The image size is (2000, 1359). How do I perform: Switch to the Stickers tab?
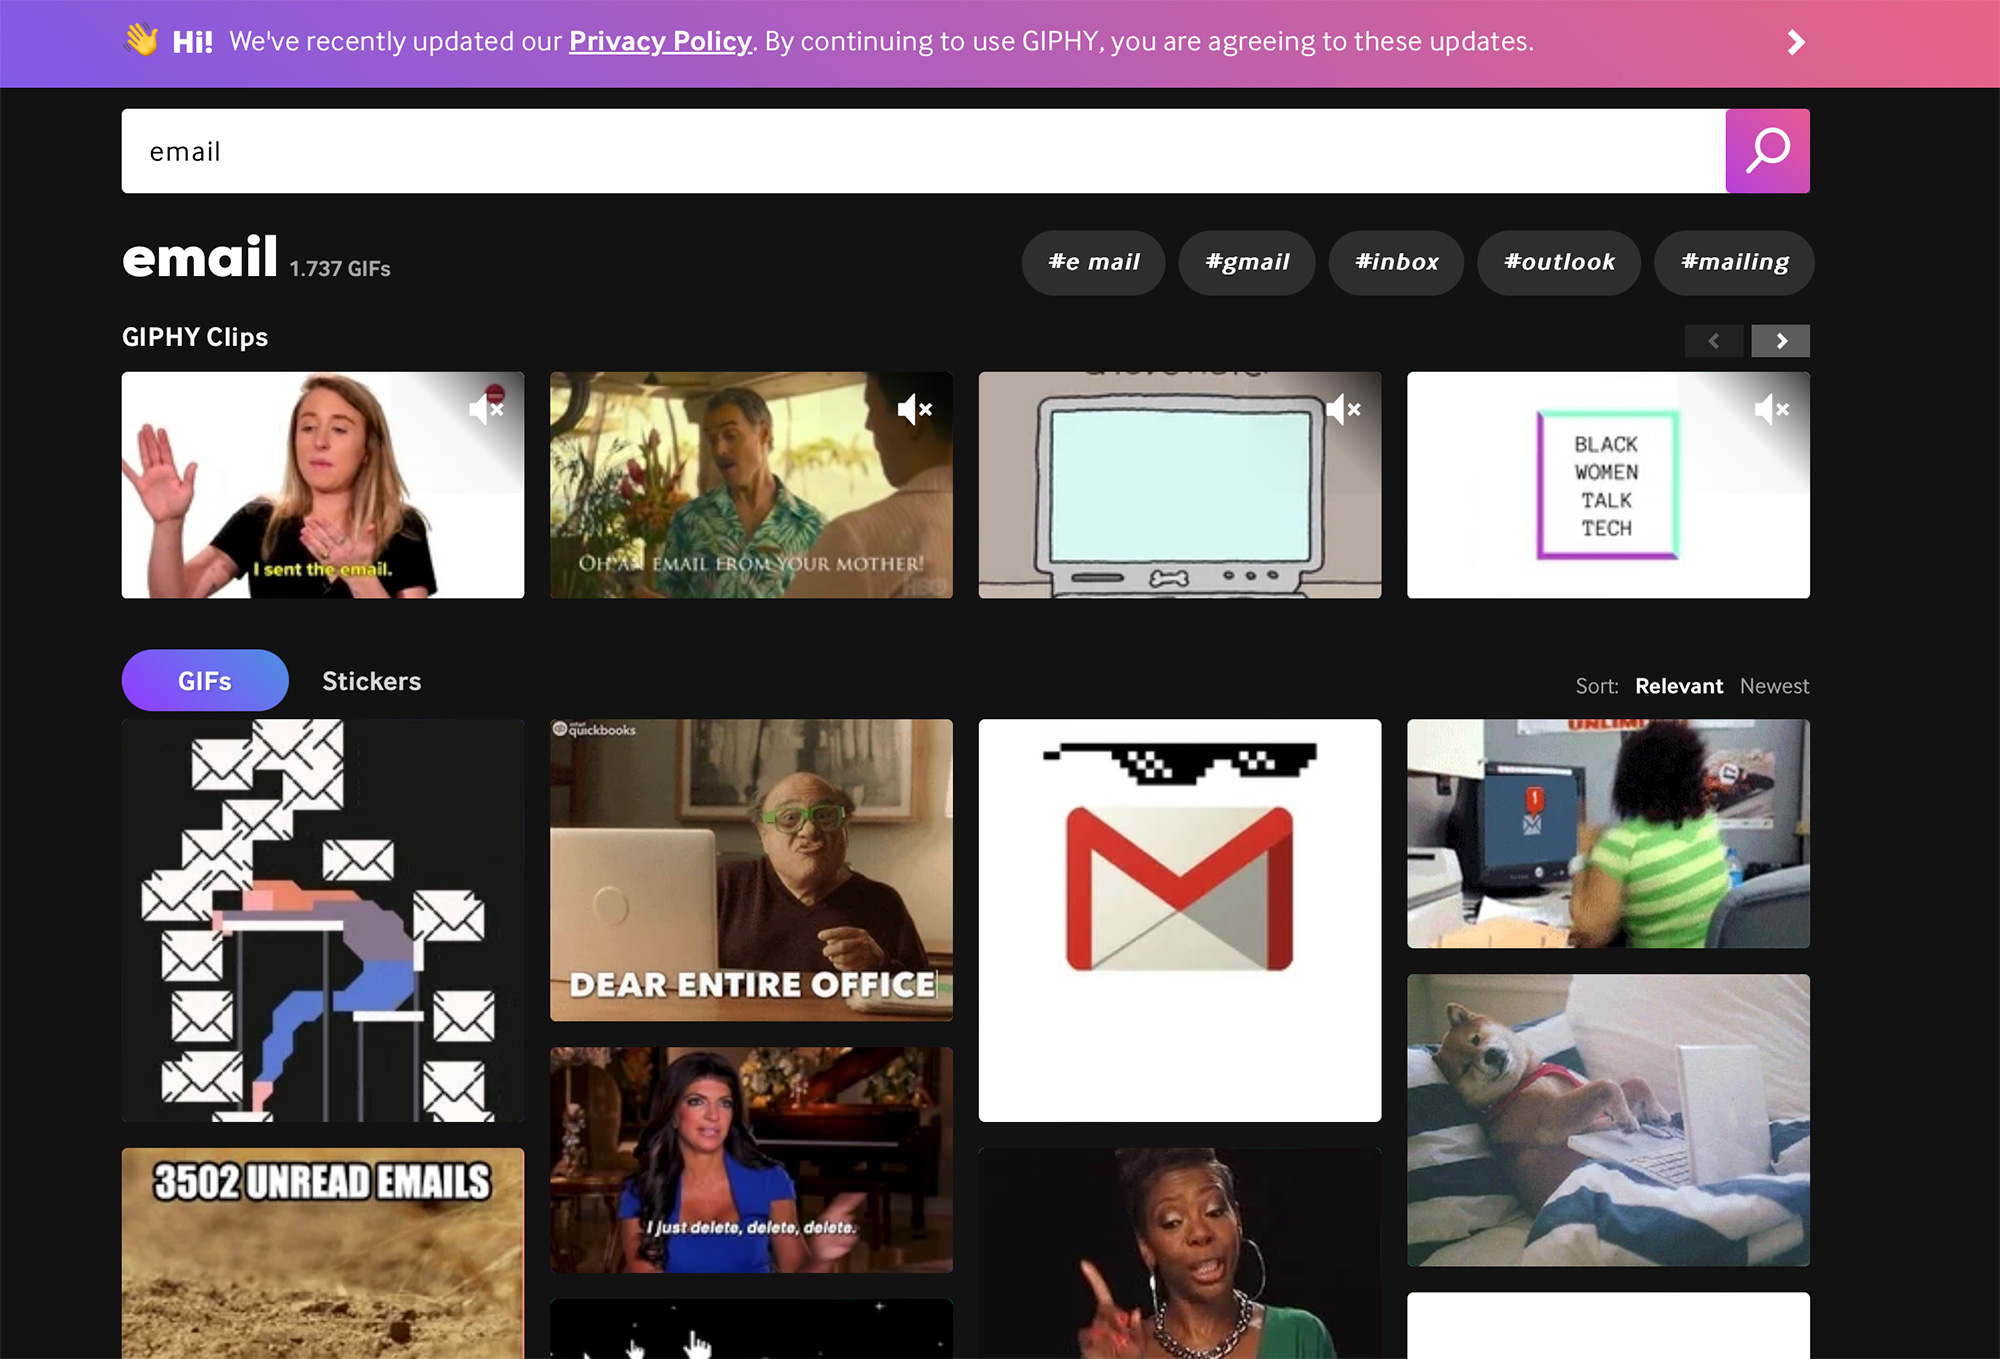pos(371,681)
